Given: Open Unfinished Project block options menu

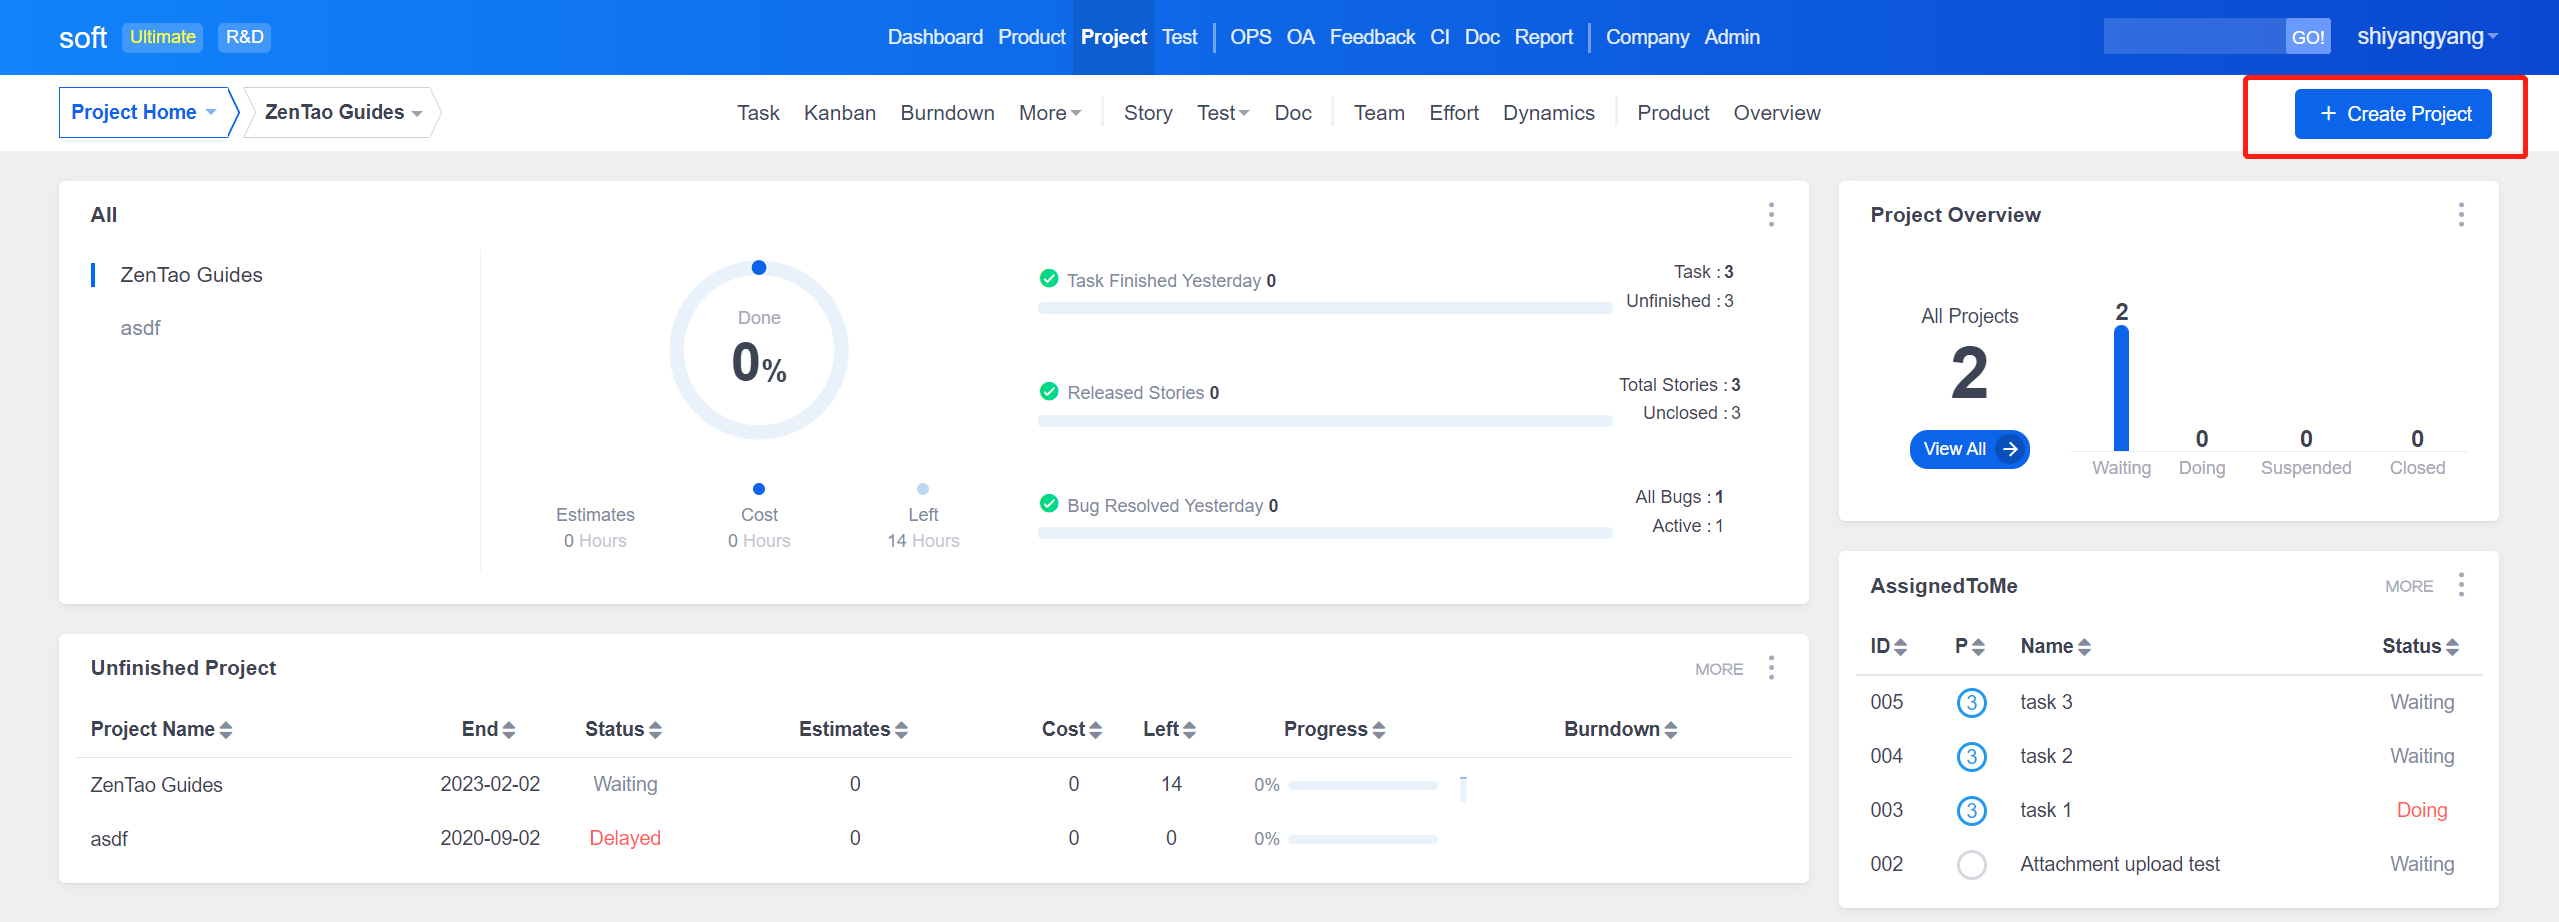Looking at the screenshot, I should 1771,668.
